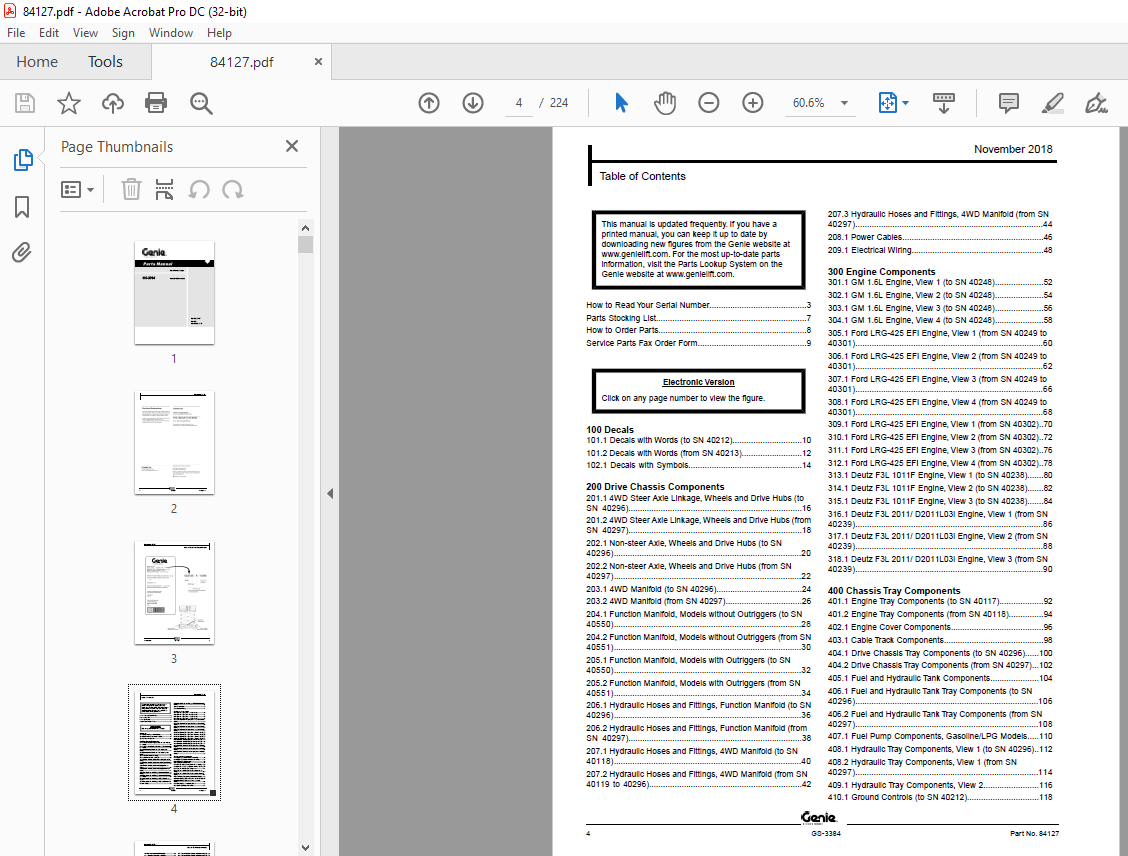Click the Fit page icon
Image resolution: width=1128 pixels, height=856 pixels.
click(x=888, y=104)
